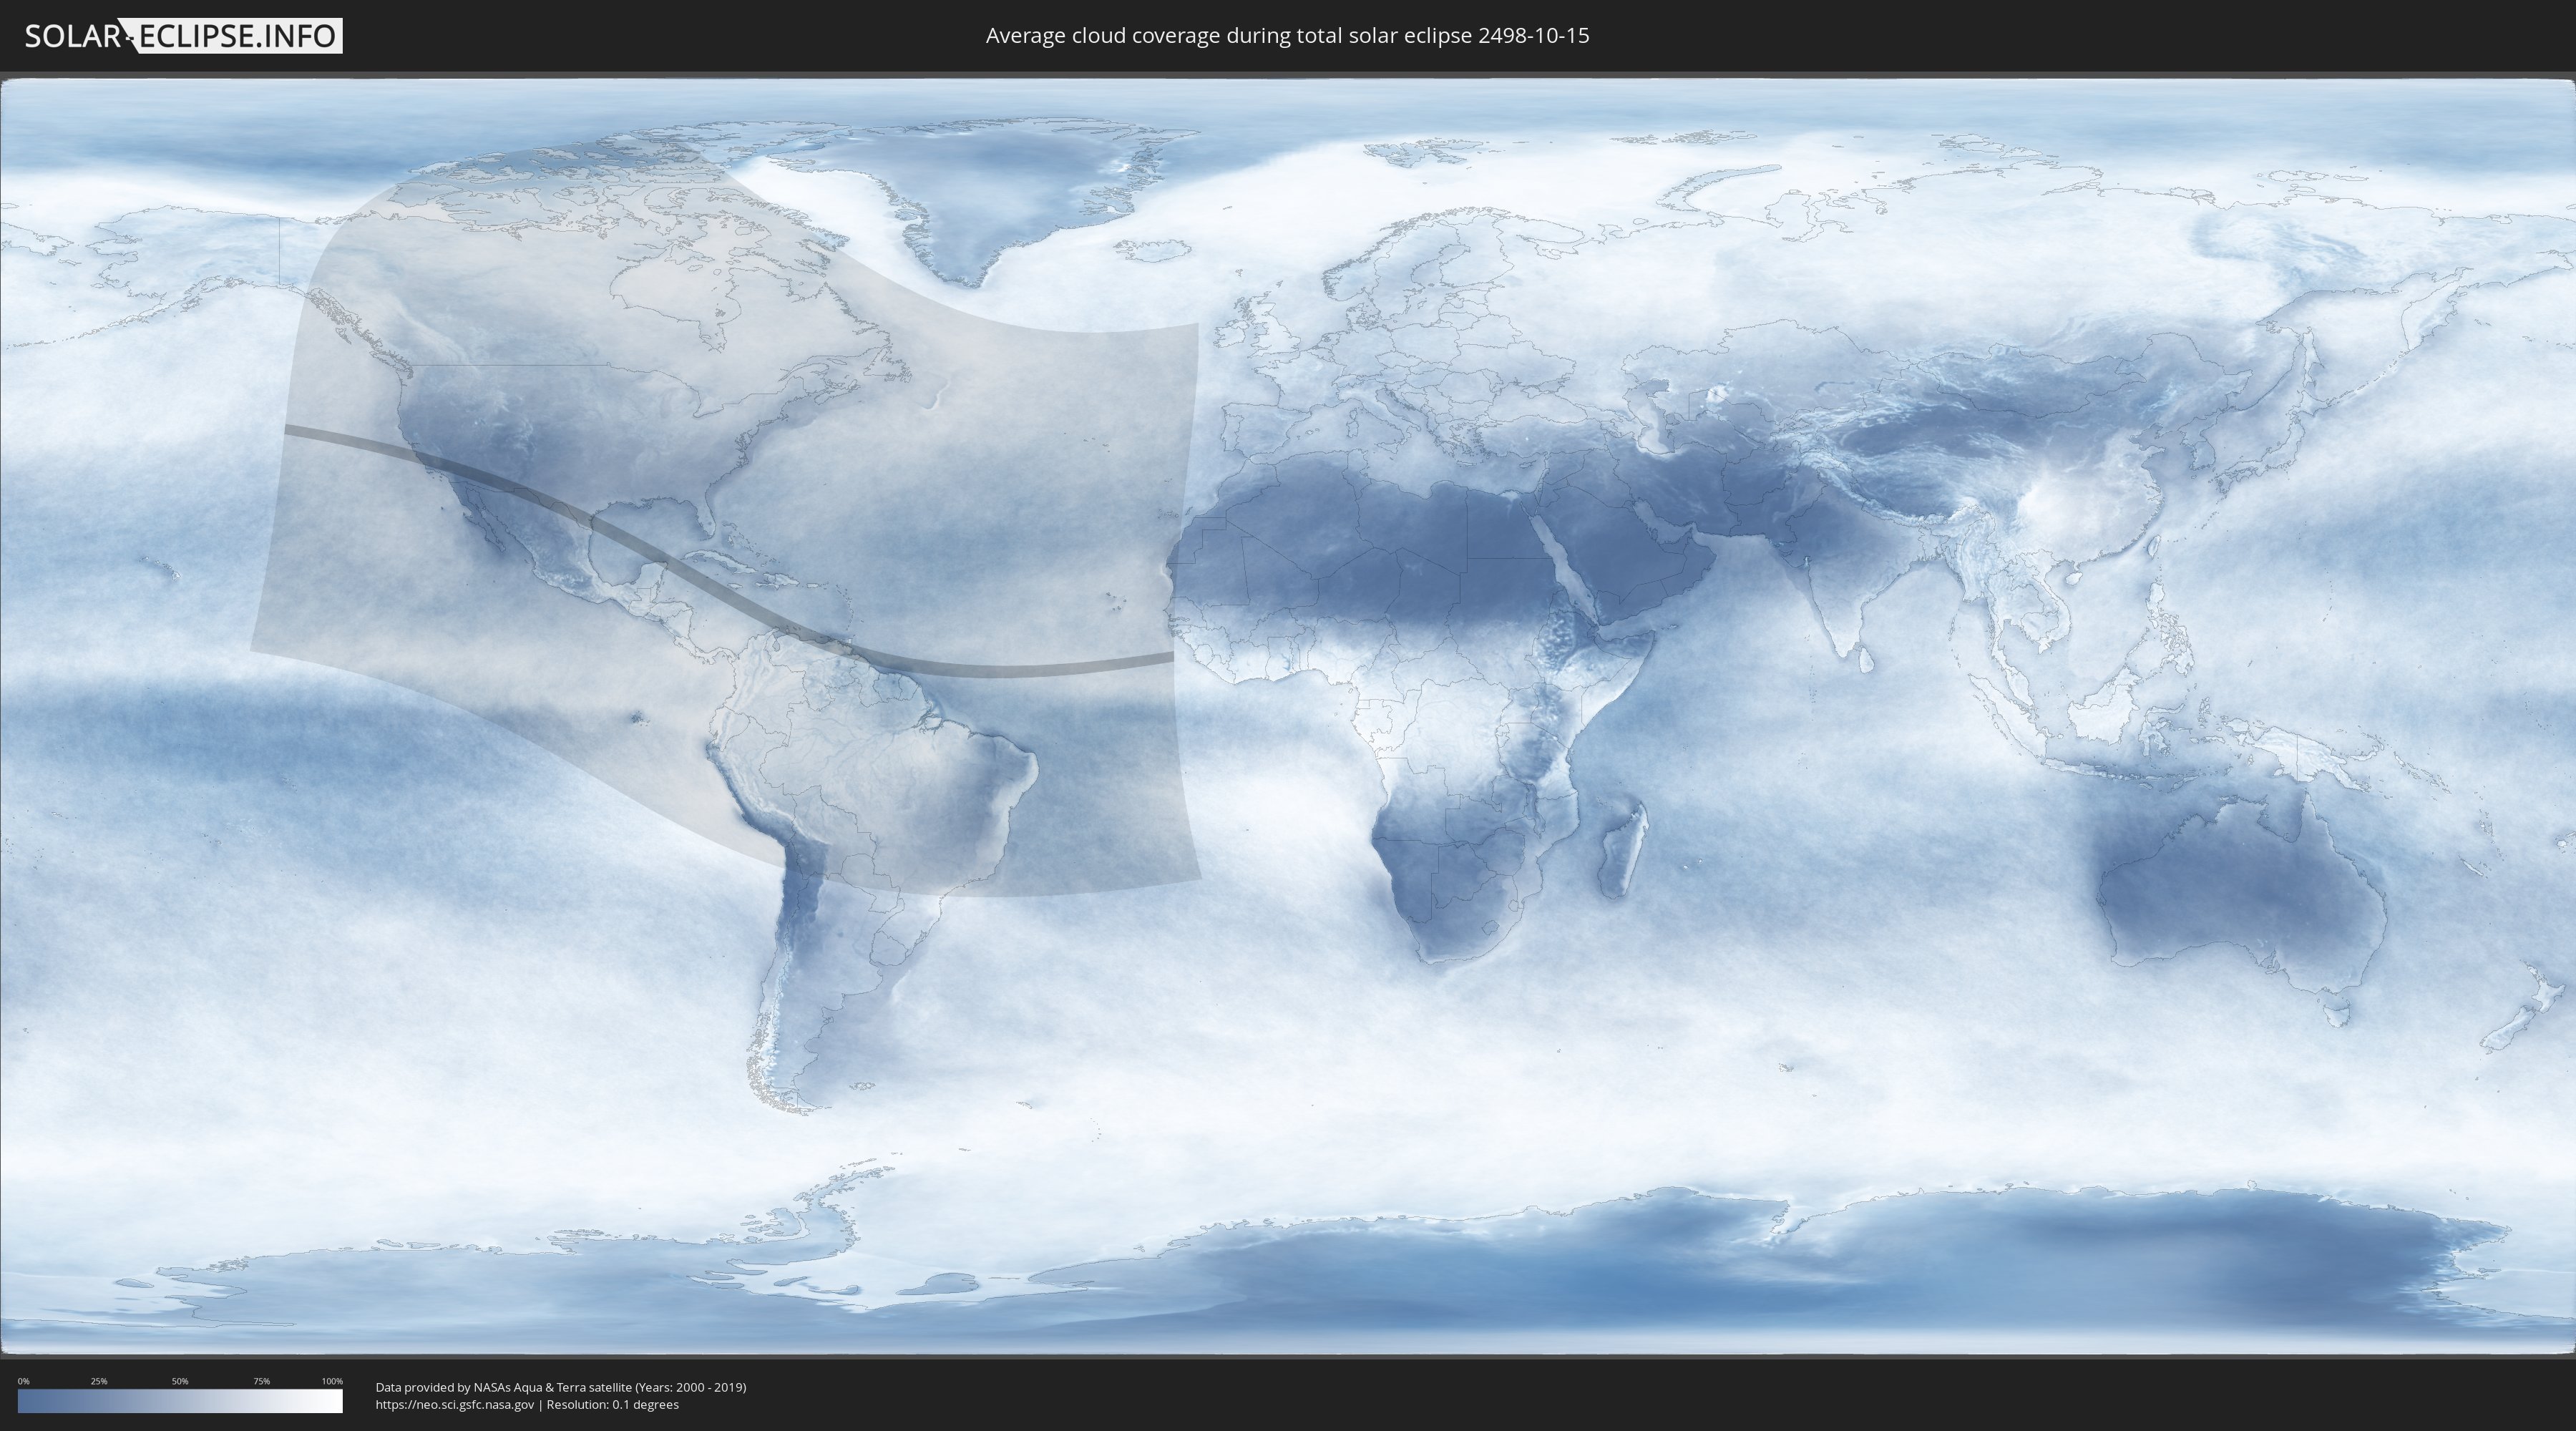The width and height of the screenshot is (2576, 1431).
Task: Click the '75%' legend label
Action: (261, 1381)
